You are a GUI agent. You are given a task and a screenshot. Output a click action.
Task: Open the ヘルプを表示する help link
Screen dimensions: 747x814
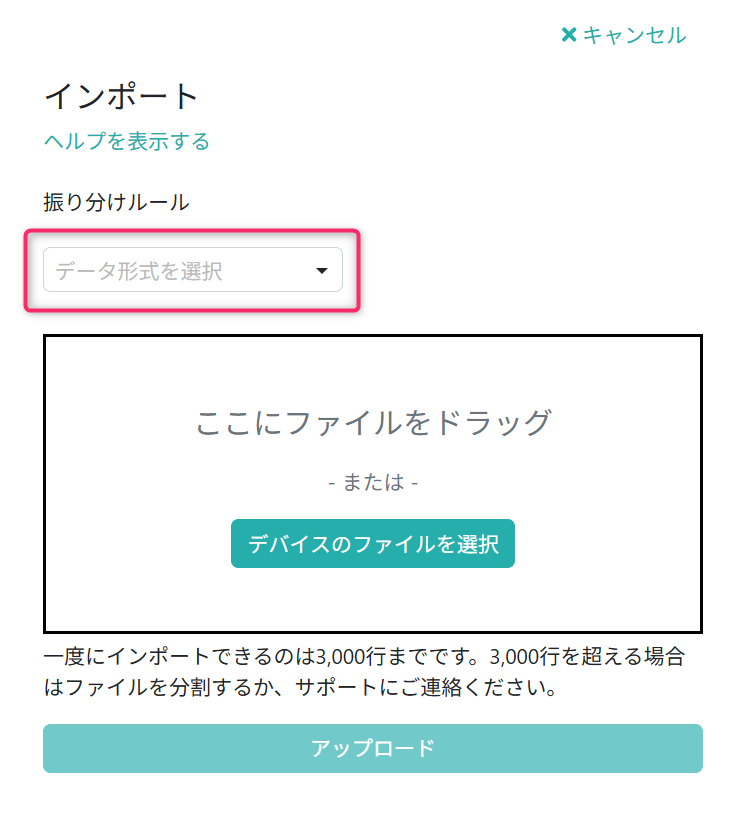coord(127,141)
